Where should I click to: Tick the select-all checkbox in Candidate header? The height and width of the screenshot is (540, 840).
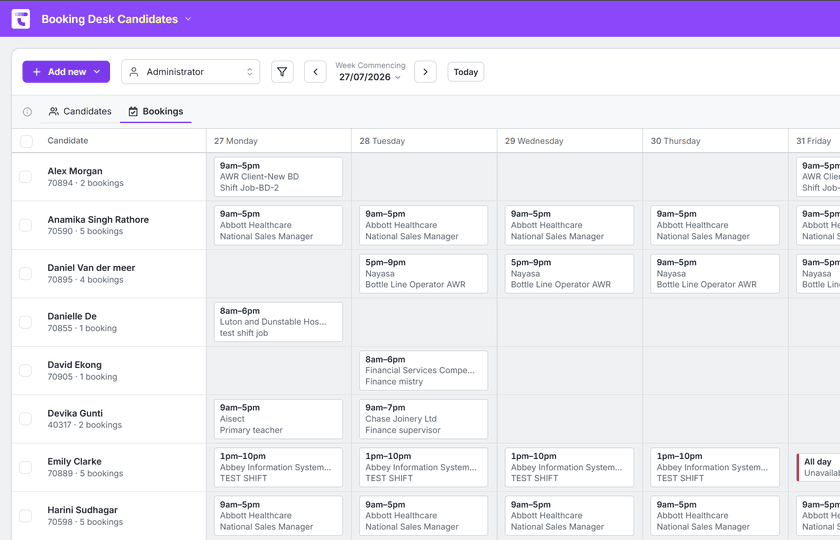(x=26, y=141)
